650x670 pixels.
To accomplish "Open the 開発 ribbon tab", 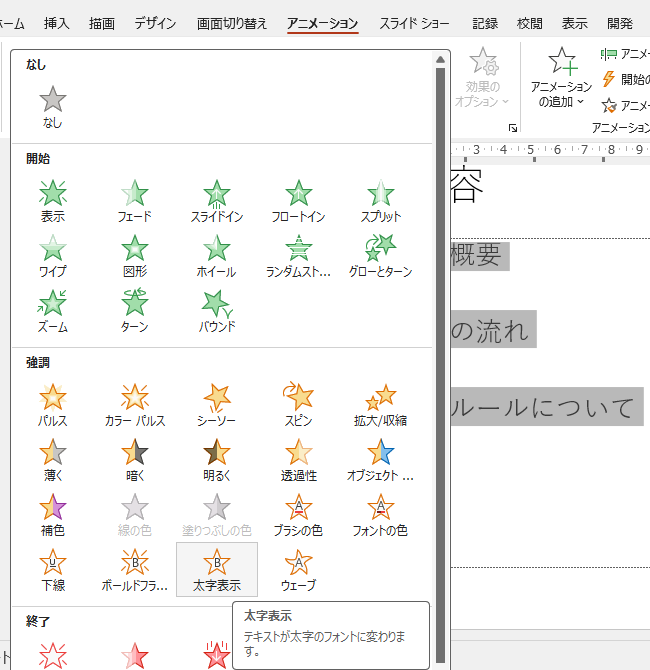I will (x=620, y=23).
